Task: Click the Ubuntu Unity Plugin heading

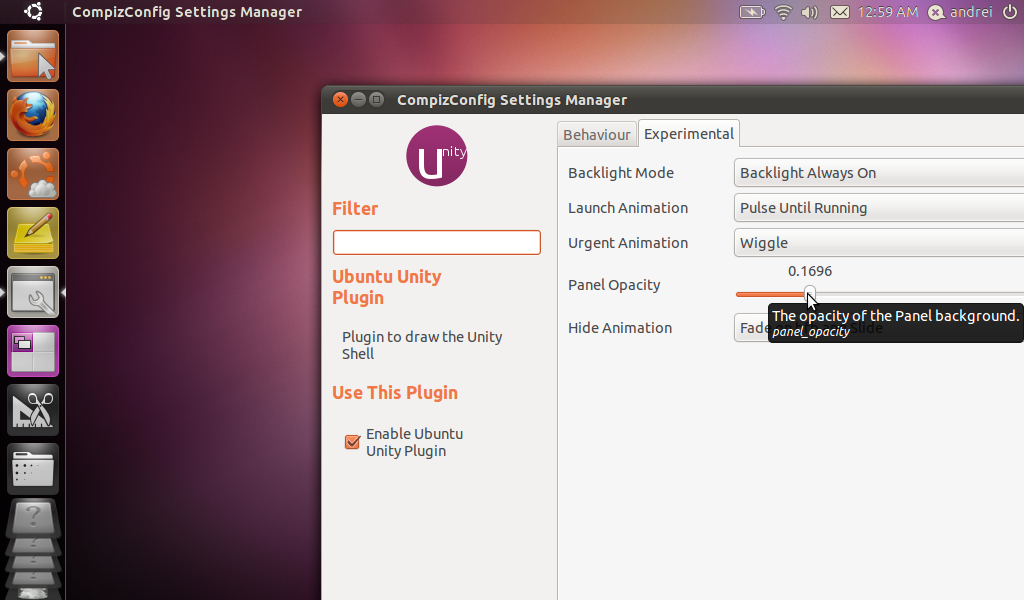Action: [x=387, y=287]
